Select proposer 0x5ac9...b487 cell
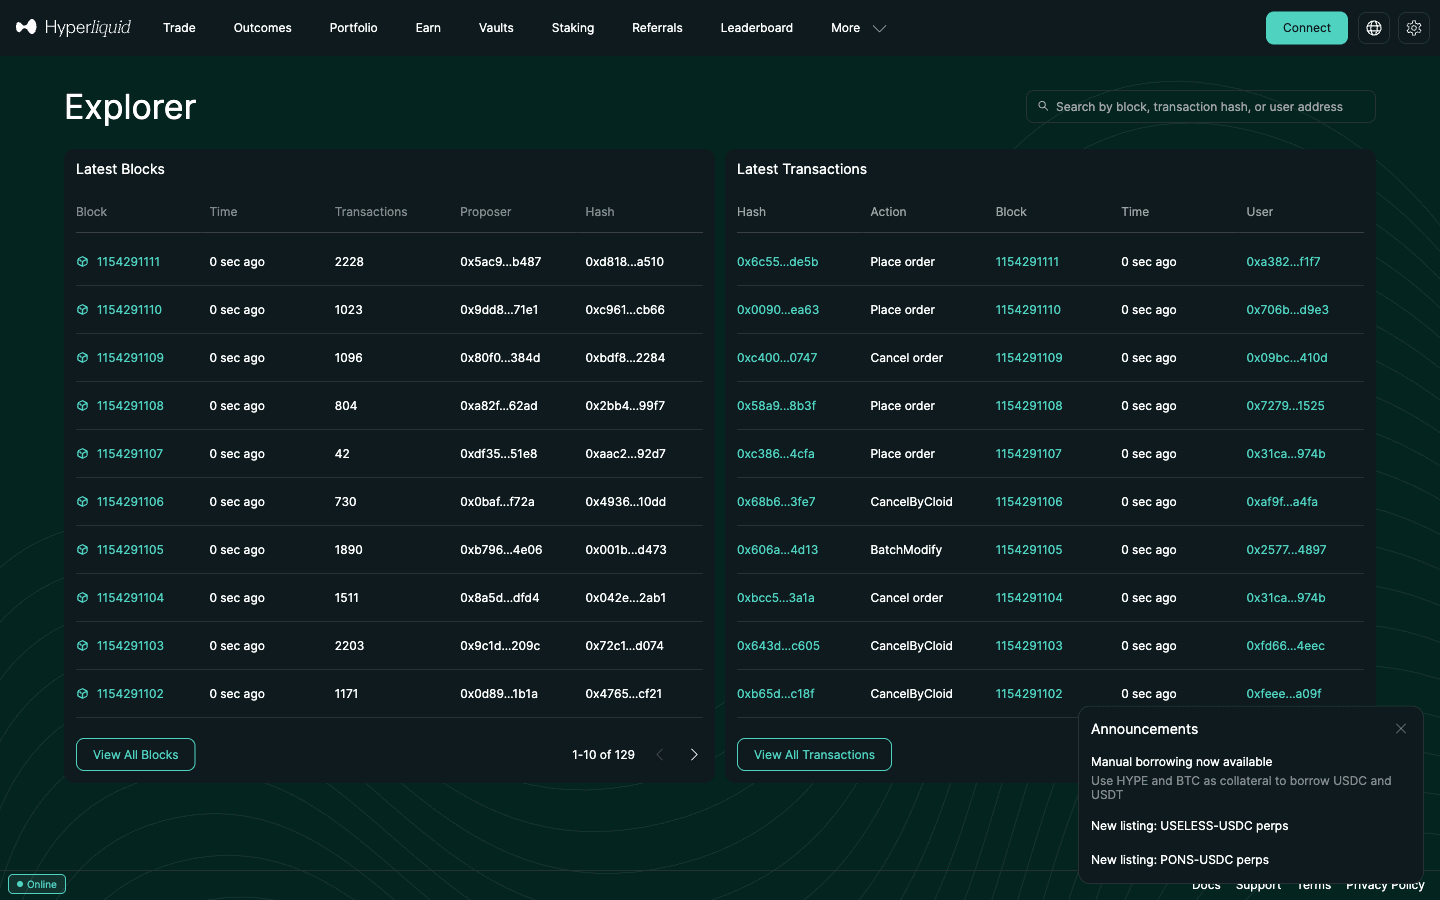 500,262
